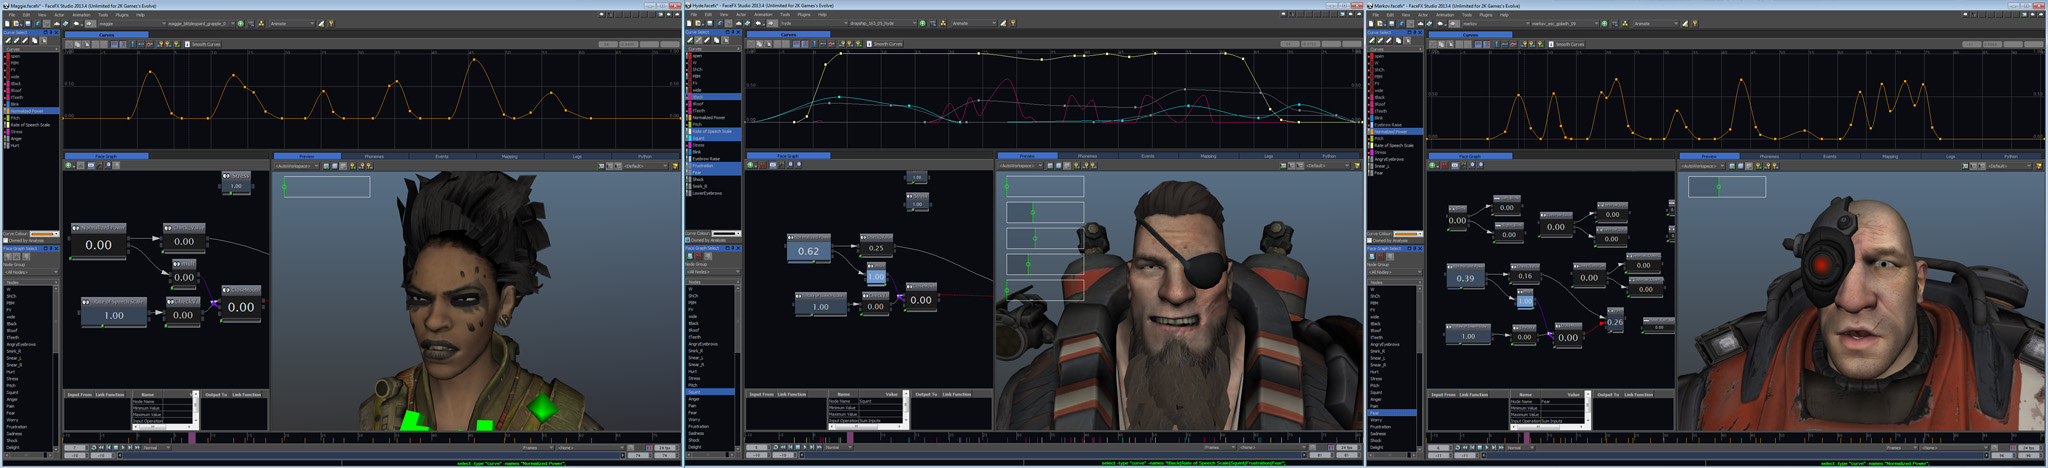This screenshot has height=468, width=2048.
Task: Click the icon left of Maggie's 24 fps field
Action: pos(648,448)
